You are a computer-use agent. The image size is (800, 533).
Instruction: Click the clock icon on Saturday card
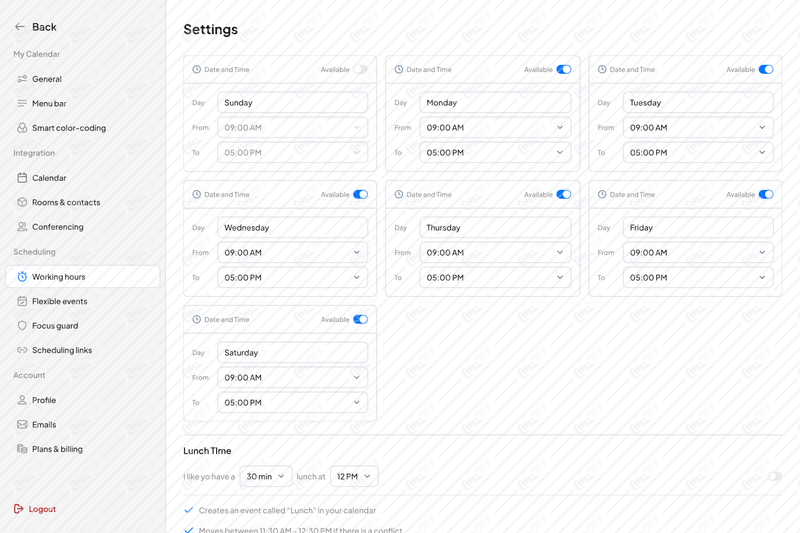tap(196, 319)
